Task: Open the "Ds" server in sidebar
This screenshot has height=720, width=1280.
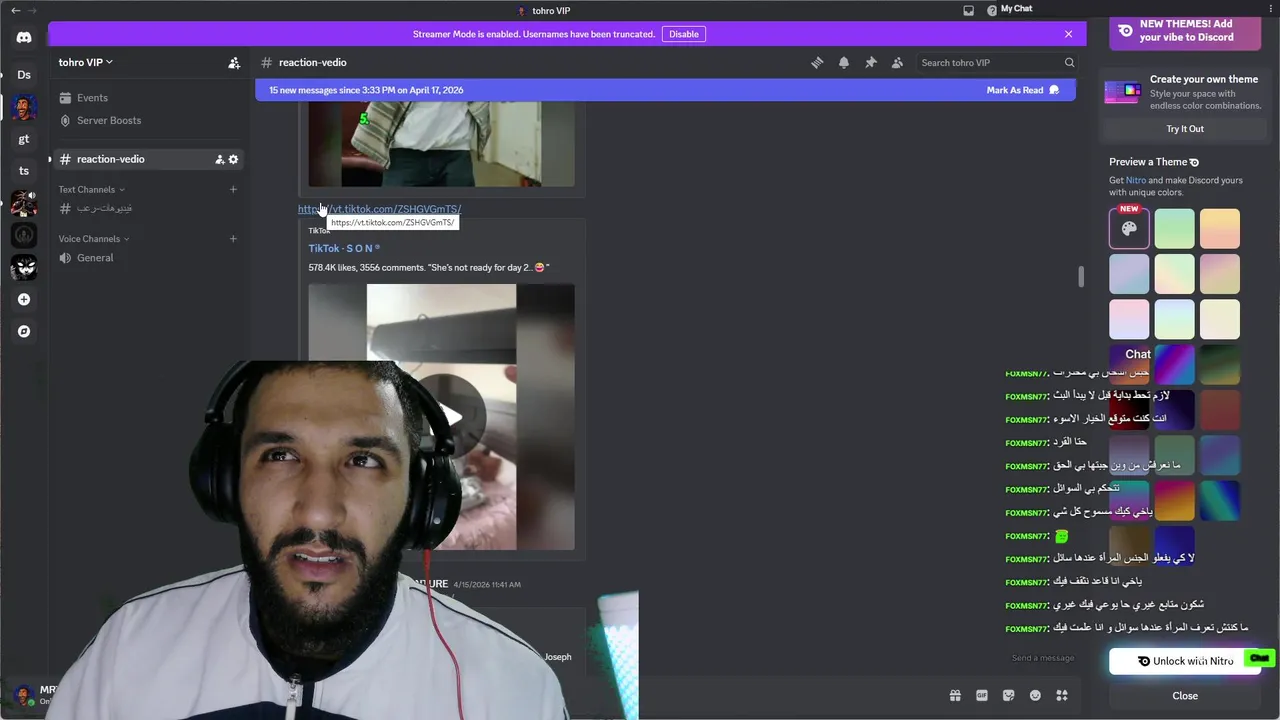Action: coord(24,75)
